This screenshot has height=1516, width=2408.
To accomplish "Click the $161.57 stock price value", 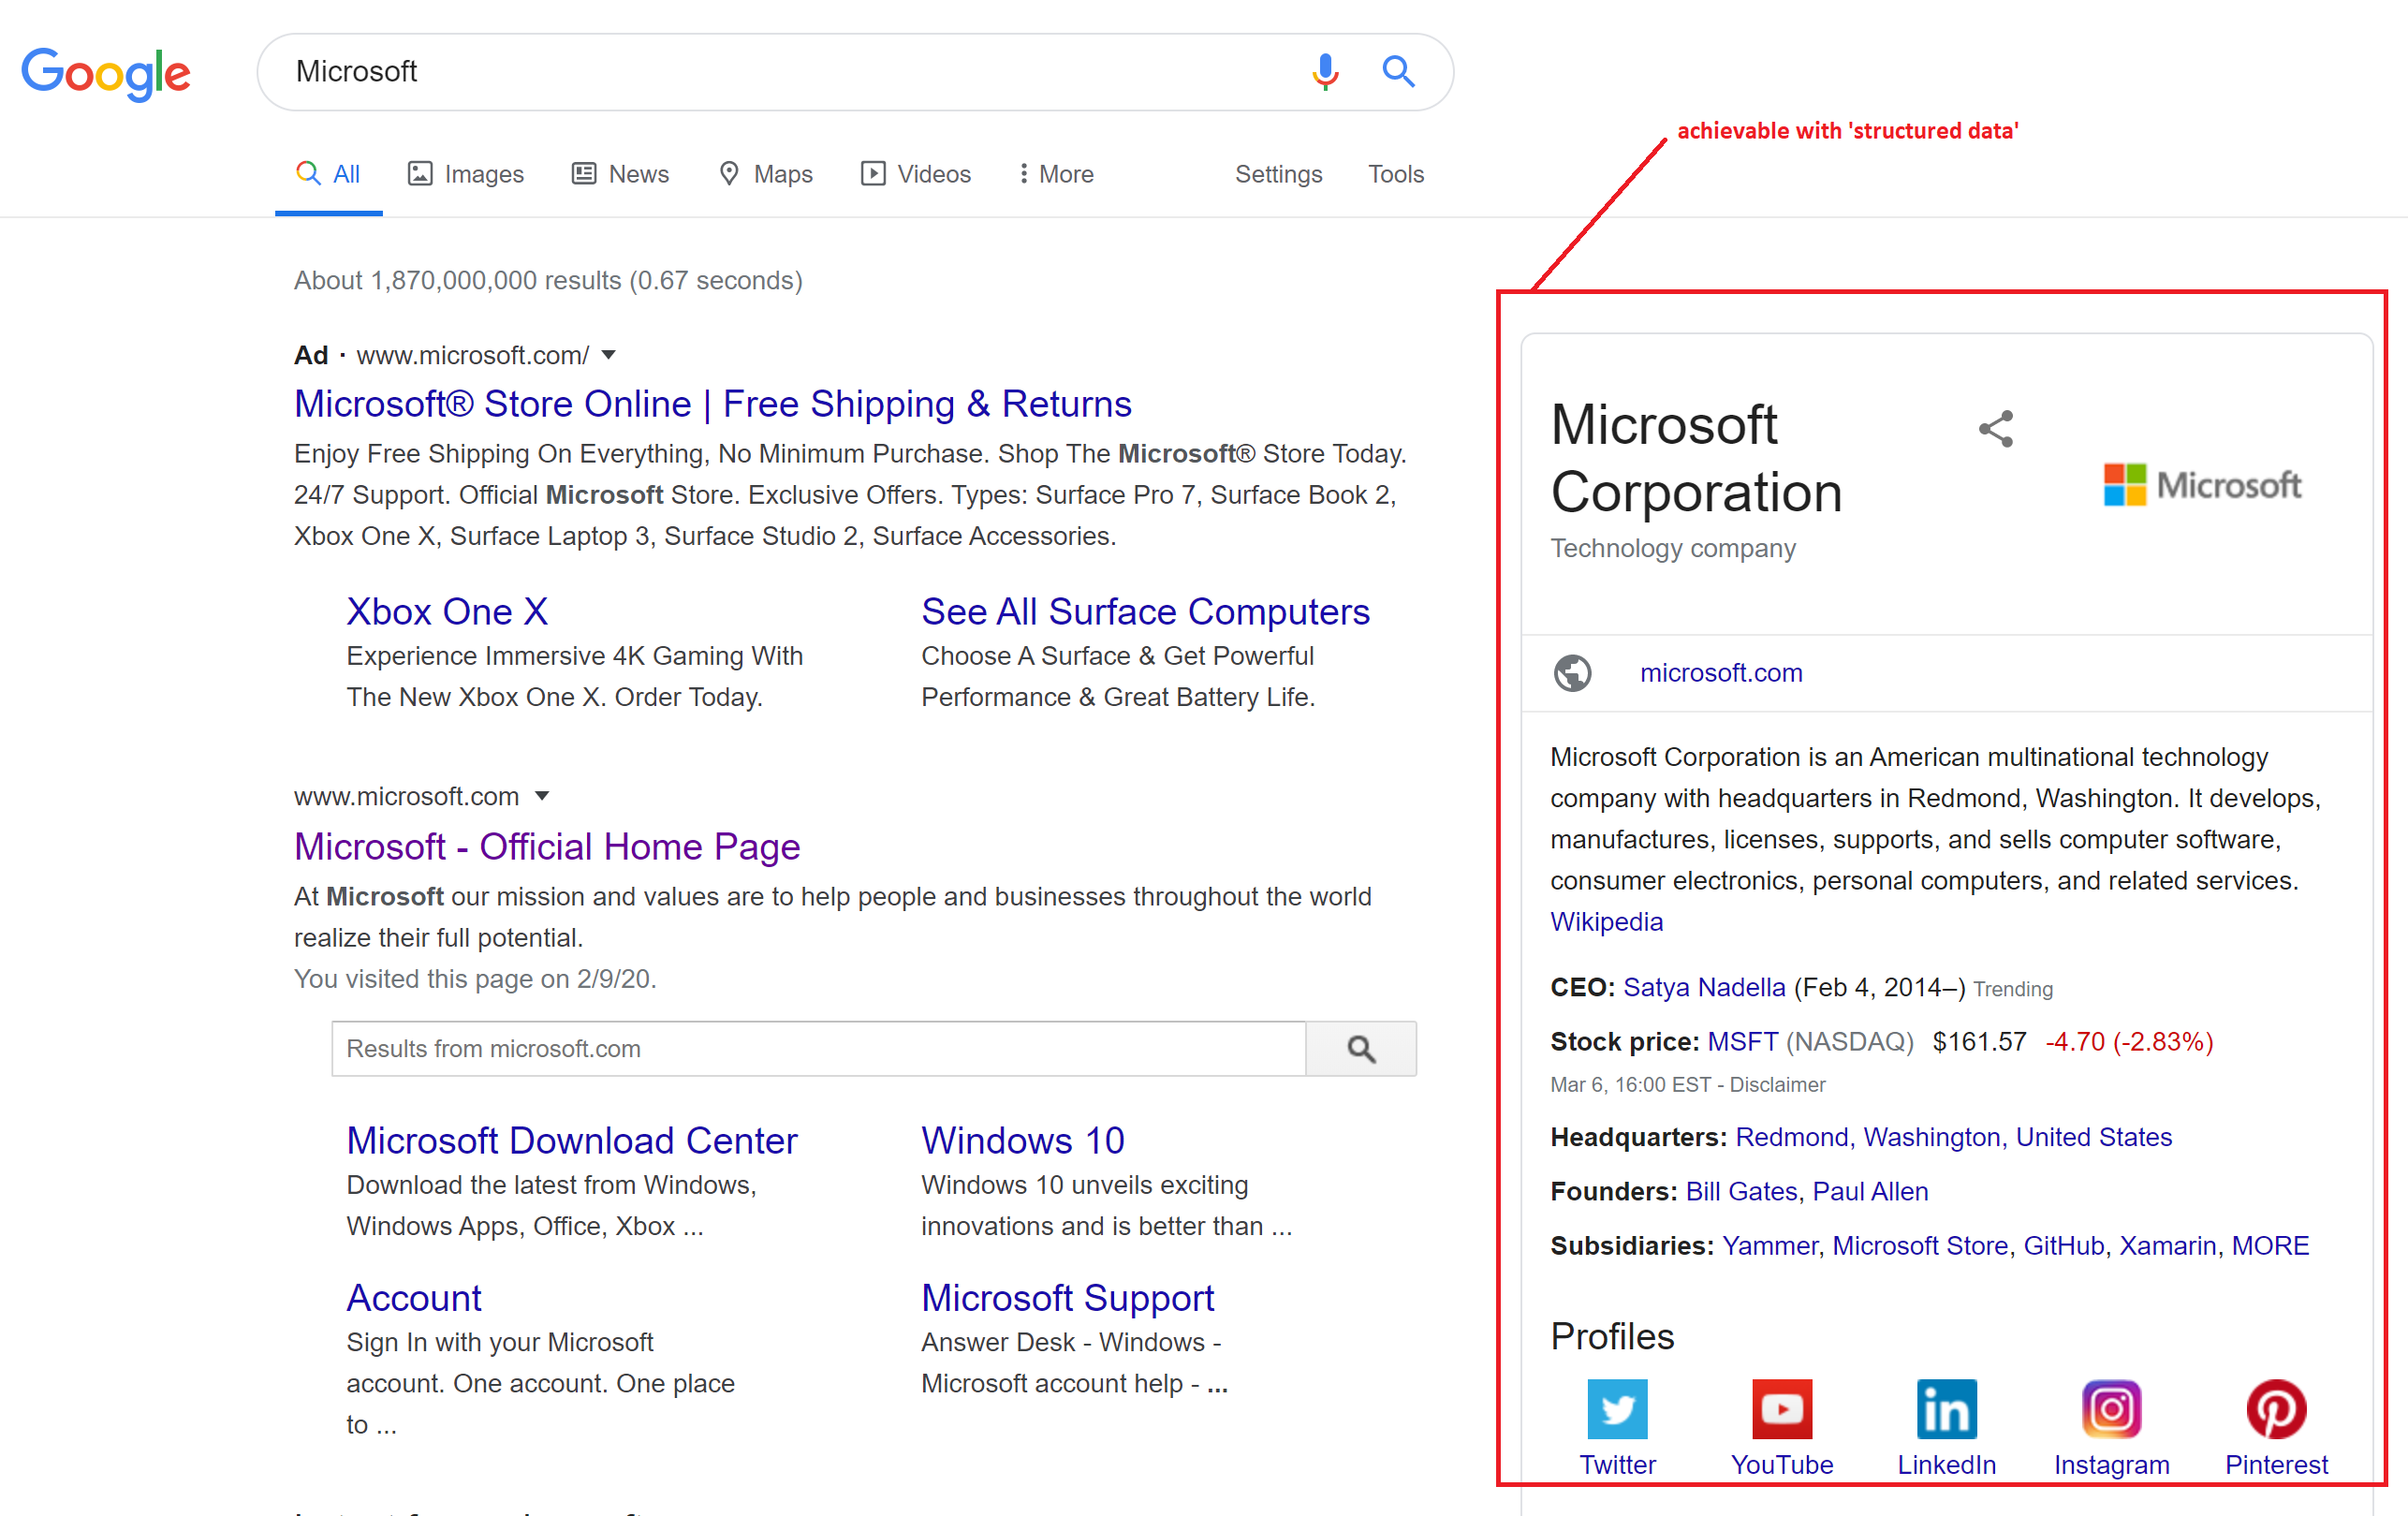I will [x=1979, y=1042].
